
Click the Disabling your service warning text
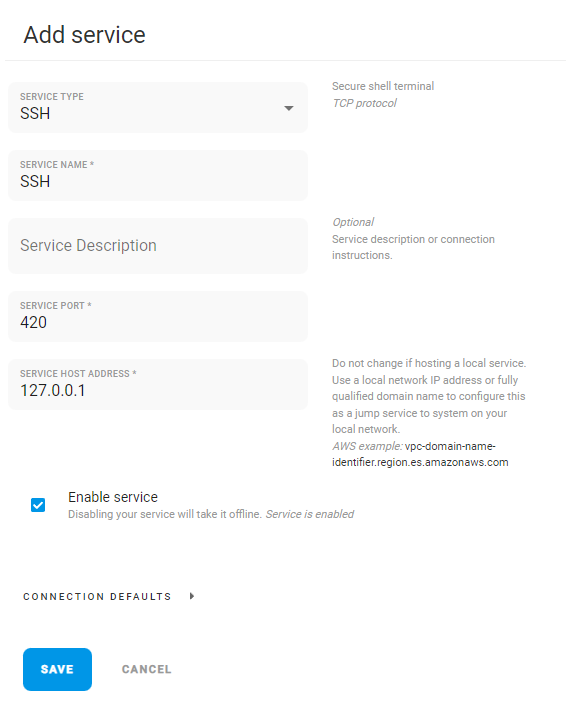(x=165, y=514)
